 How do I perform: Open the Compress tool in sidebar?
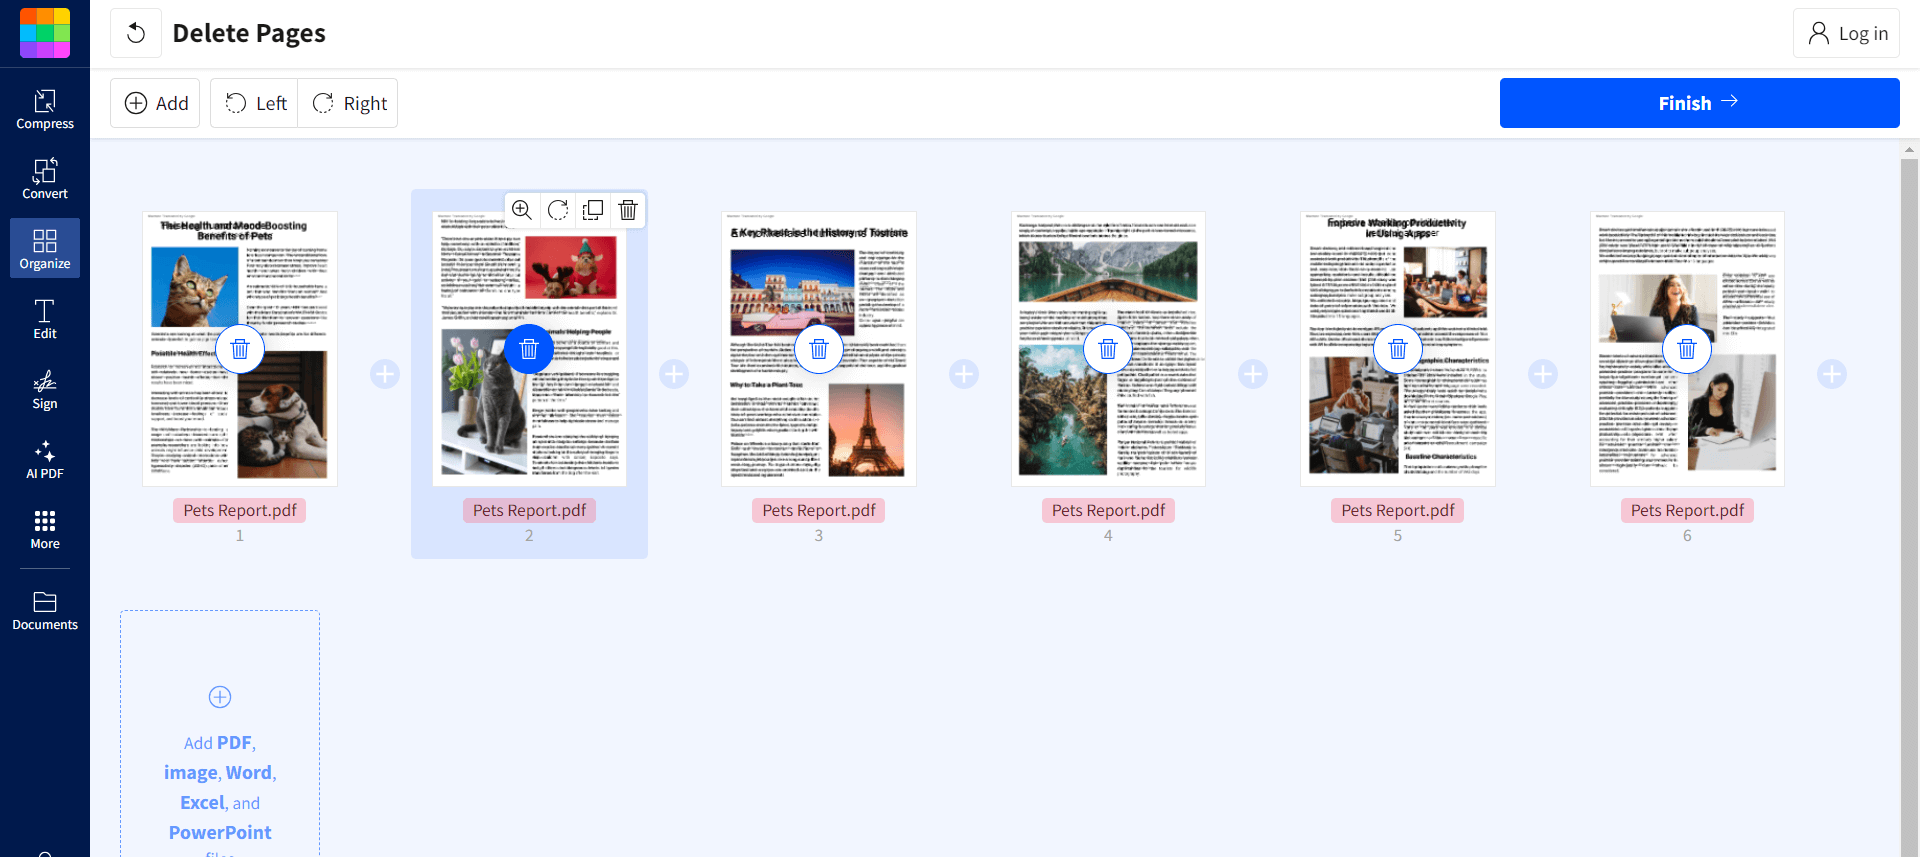click(45, 110)
